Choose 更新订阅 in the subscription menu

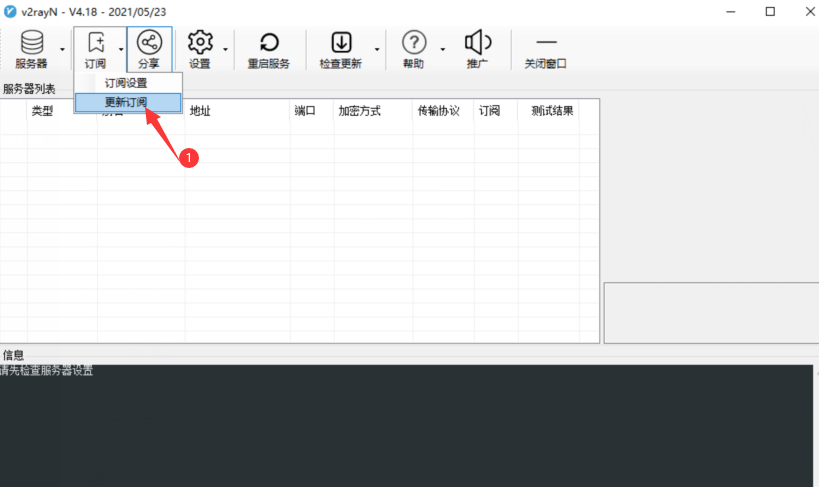[x=127, y=102]
